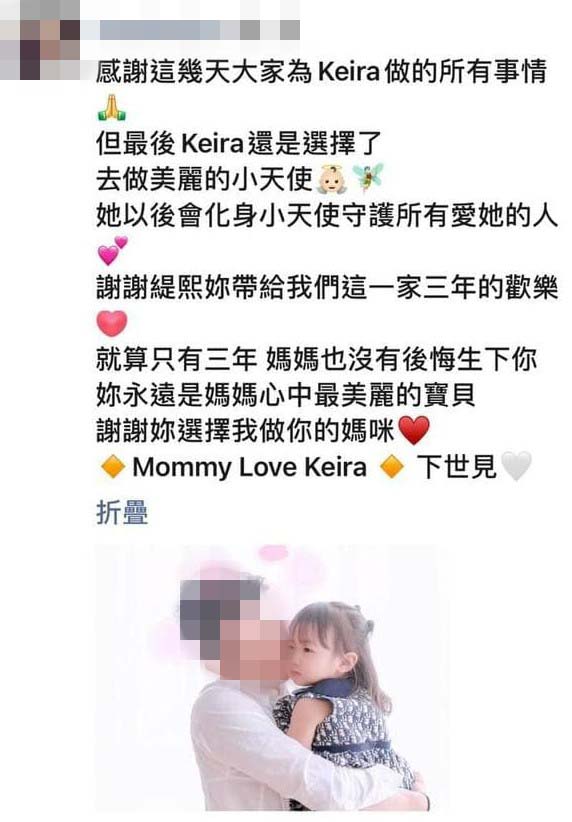Click the praying hands emoji
Viewport: 572px width, 822px height.
click(x=112, y=107)
